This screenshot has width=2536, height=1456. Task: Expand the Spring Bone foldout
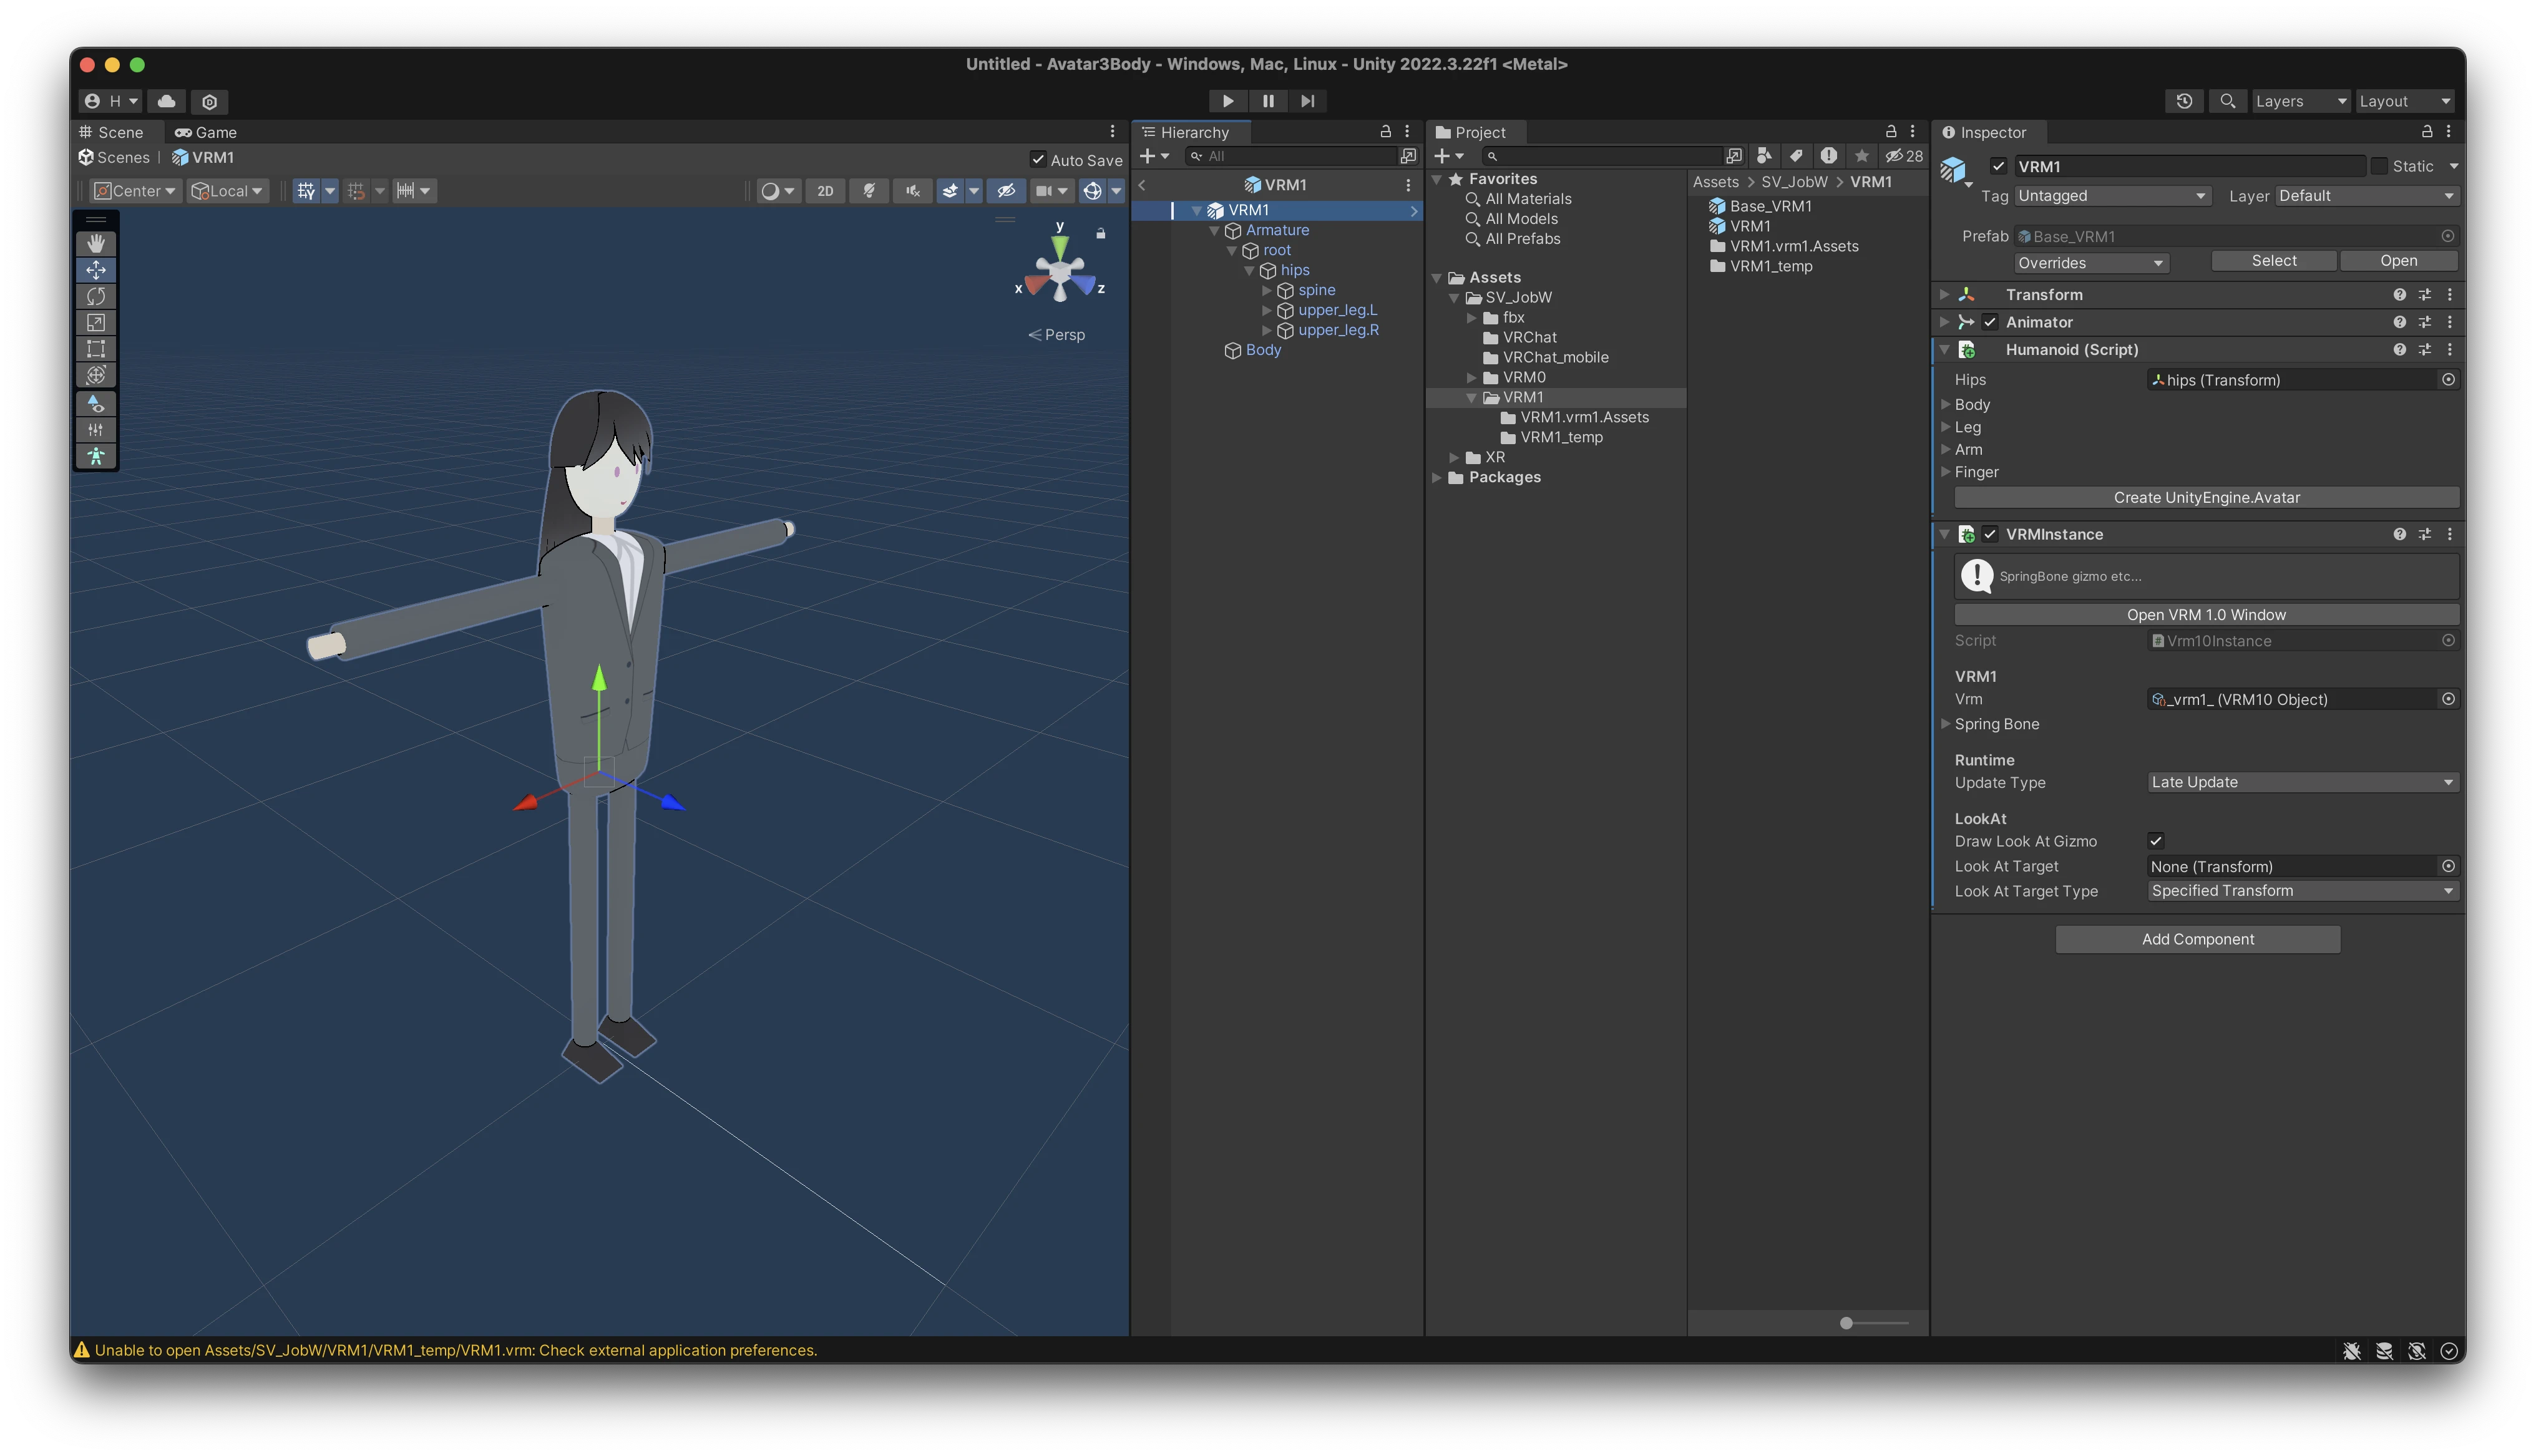tap(1945, 724)
